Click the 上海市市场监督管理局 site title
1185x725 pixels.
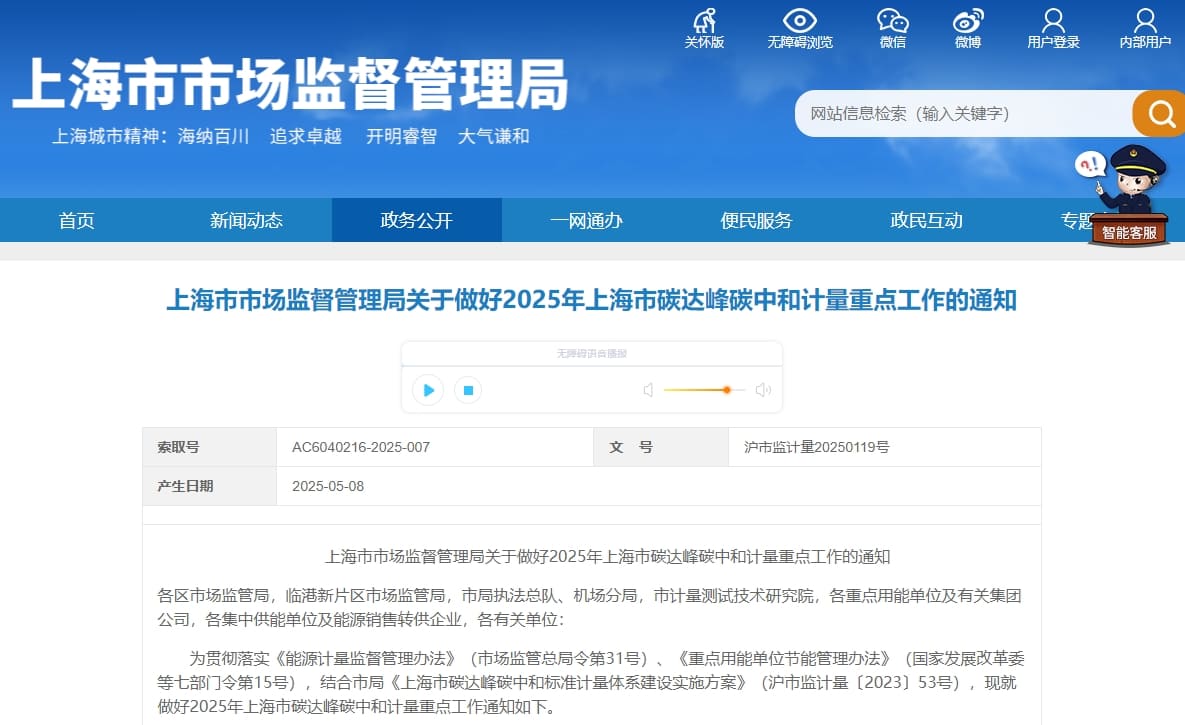pos(290,83)
